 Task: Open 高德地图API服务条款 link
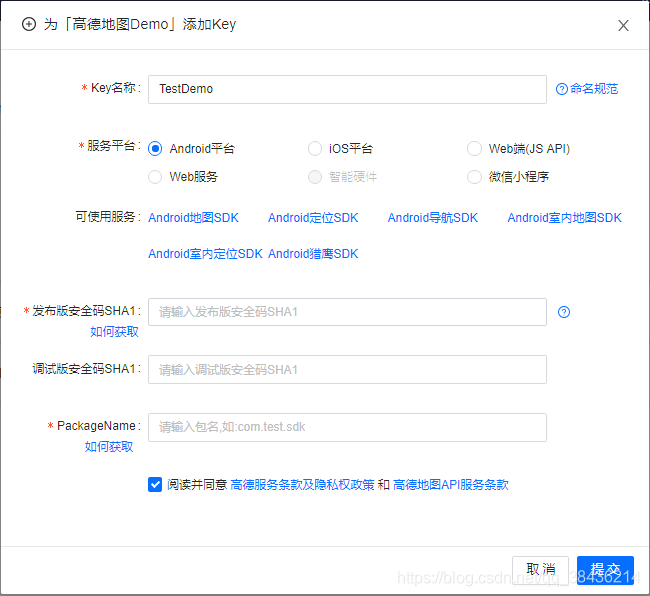(x=451, y=485)
